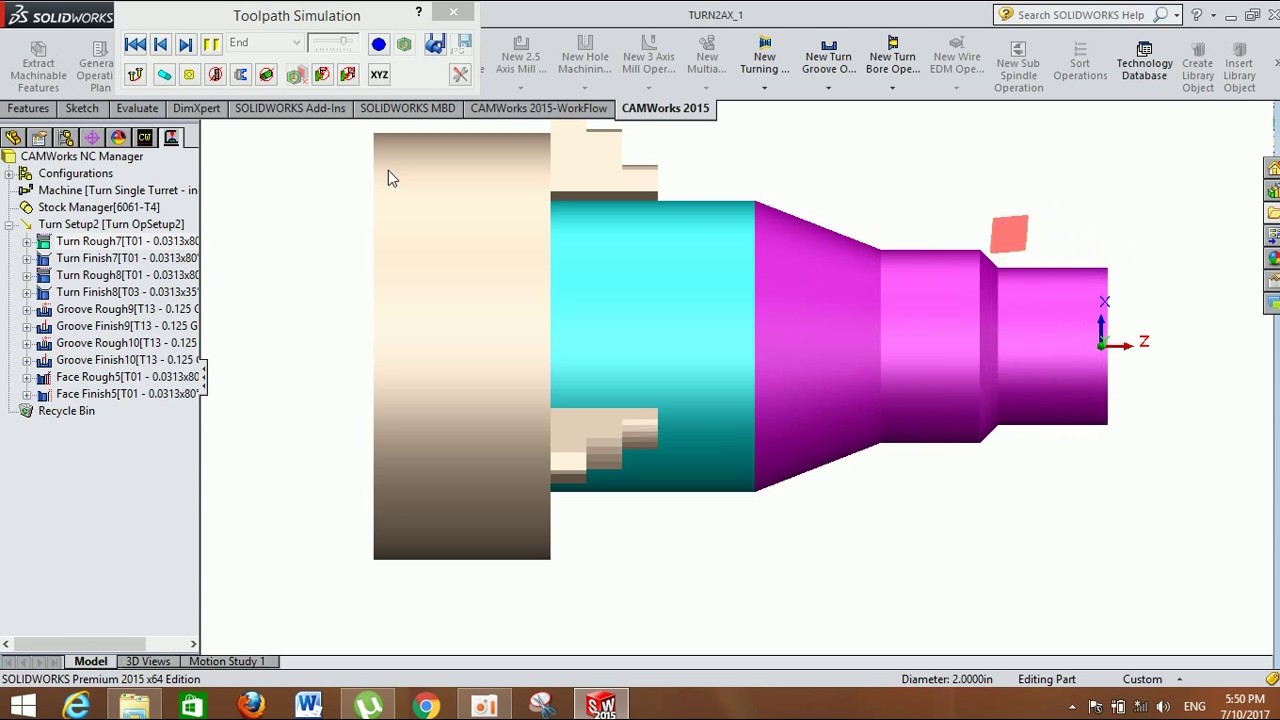Expand the Groove Rough9 operation
This screenshot has height=720, width=1280.
pyautogui.click(x=27, y=310)
